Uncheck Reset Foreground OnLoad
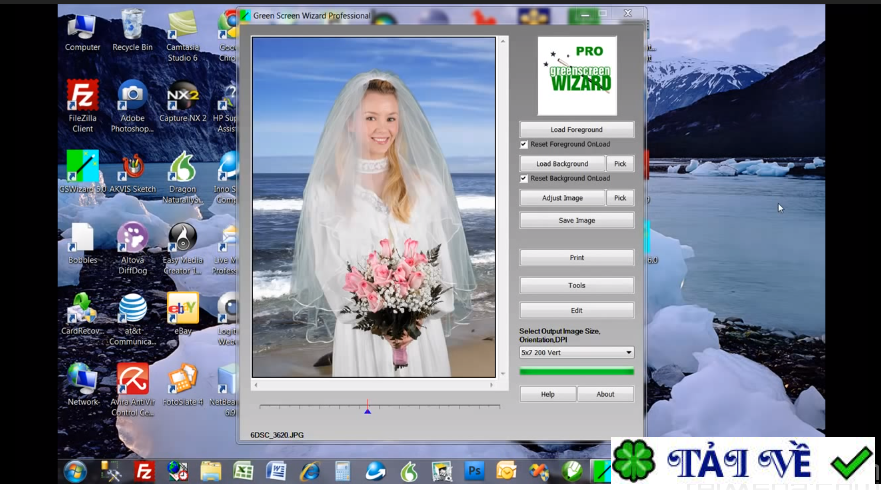This screenshot has width=881, height=490. 524,145
